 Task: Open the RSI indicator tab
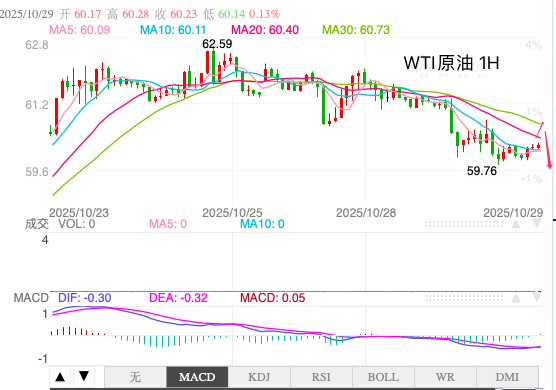[x=321, y=377]
